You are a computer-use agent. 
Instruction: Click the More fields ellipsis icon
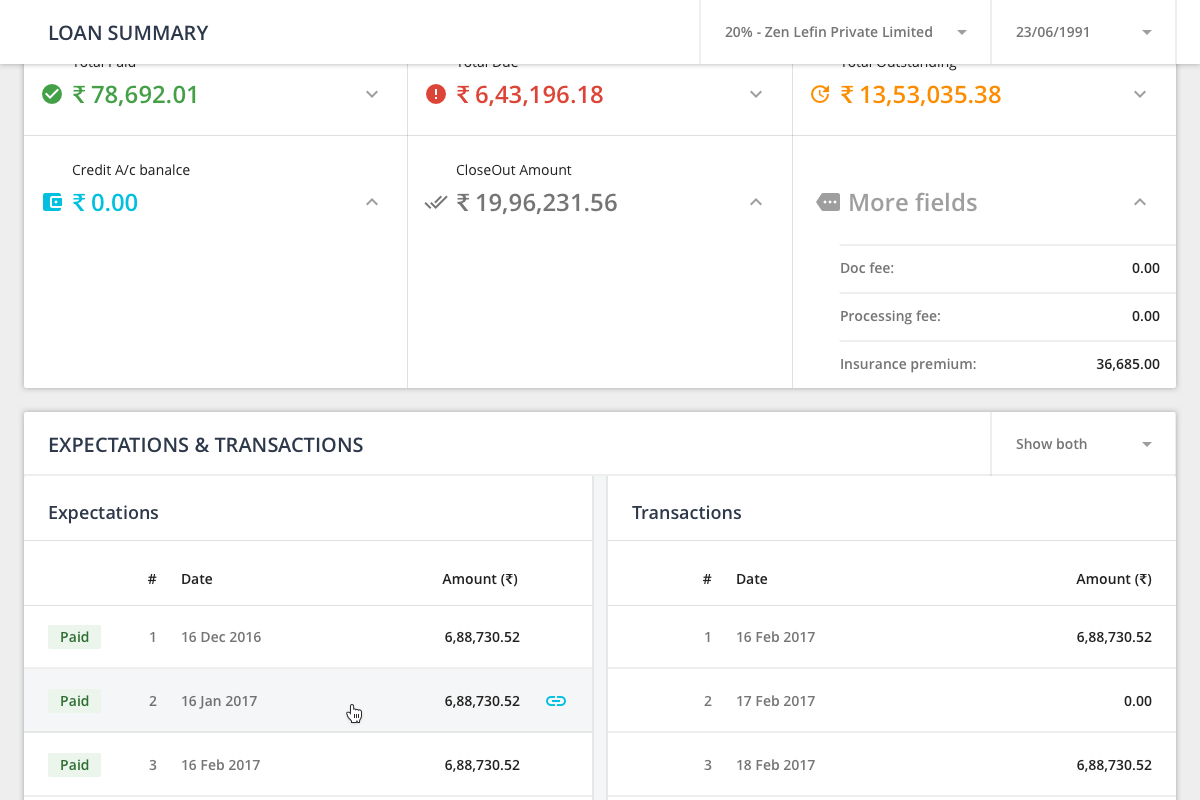click(x=827, y=202)
